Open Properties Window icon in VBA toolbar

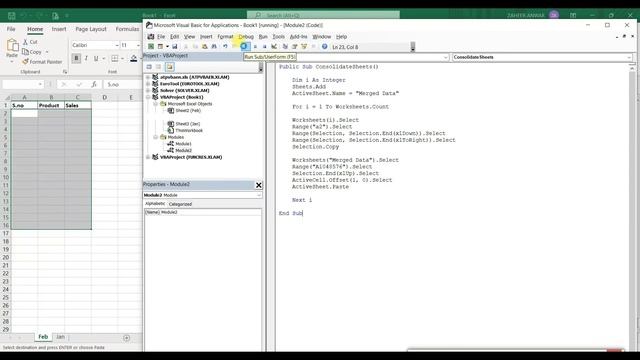pyautogui.click(x=294, y=47)
